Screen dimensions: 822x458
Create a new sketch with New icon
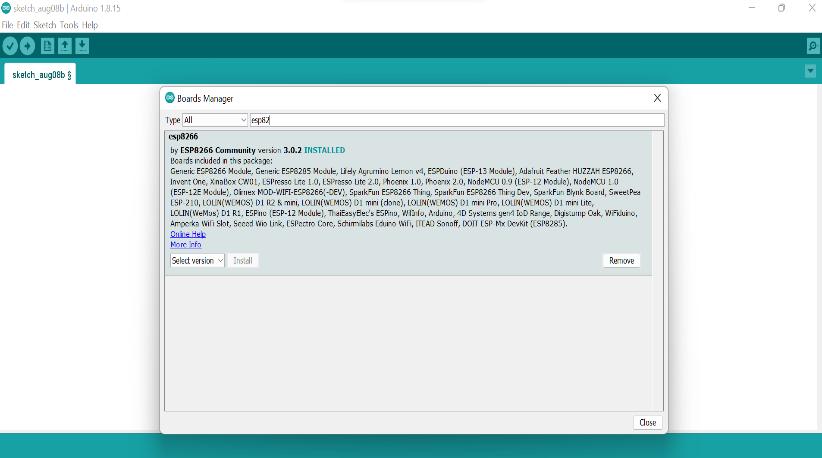coord(47,46)
